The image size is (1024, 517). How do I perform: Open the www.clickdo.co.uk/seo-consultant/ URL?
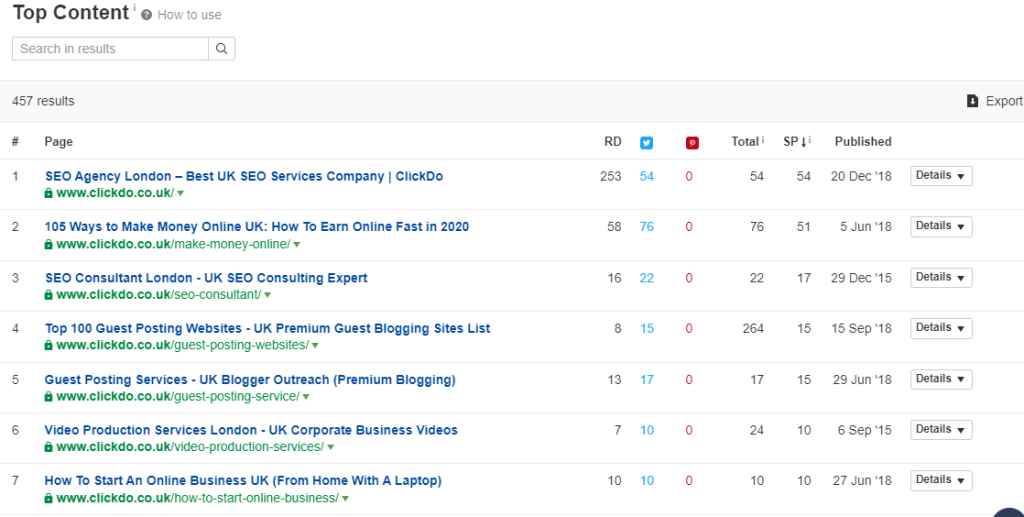(x=159, y=295)
